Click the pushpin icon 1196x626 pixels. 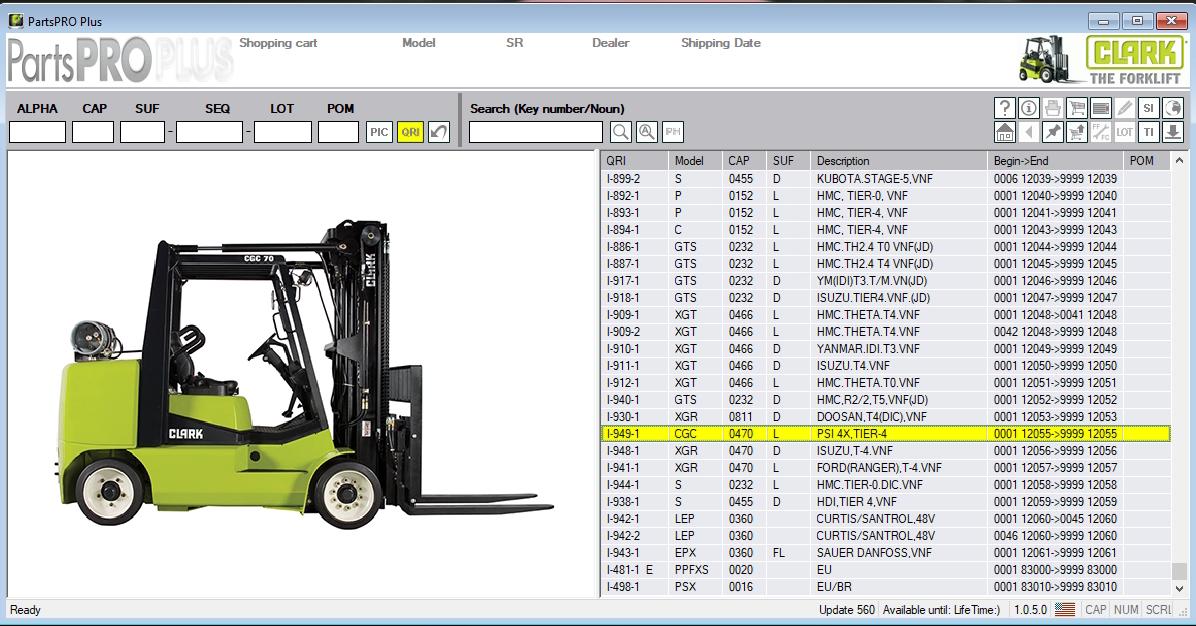(1053, 132)
